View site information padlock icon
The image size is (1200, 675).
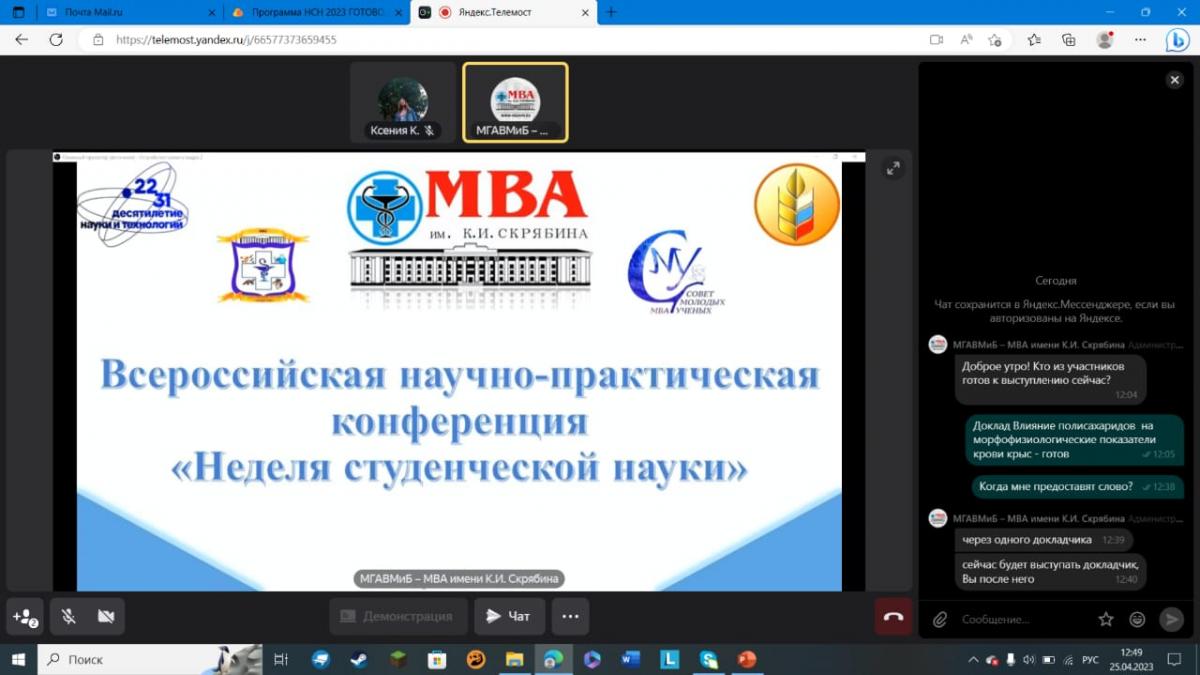point(98,40)
